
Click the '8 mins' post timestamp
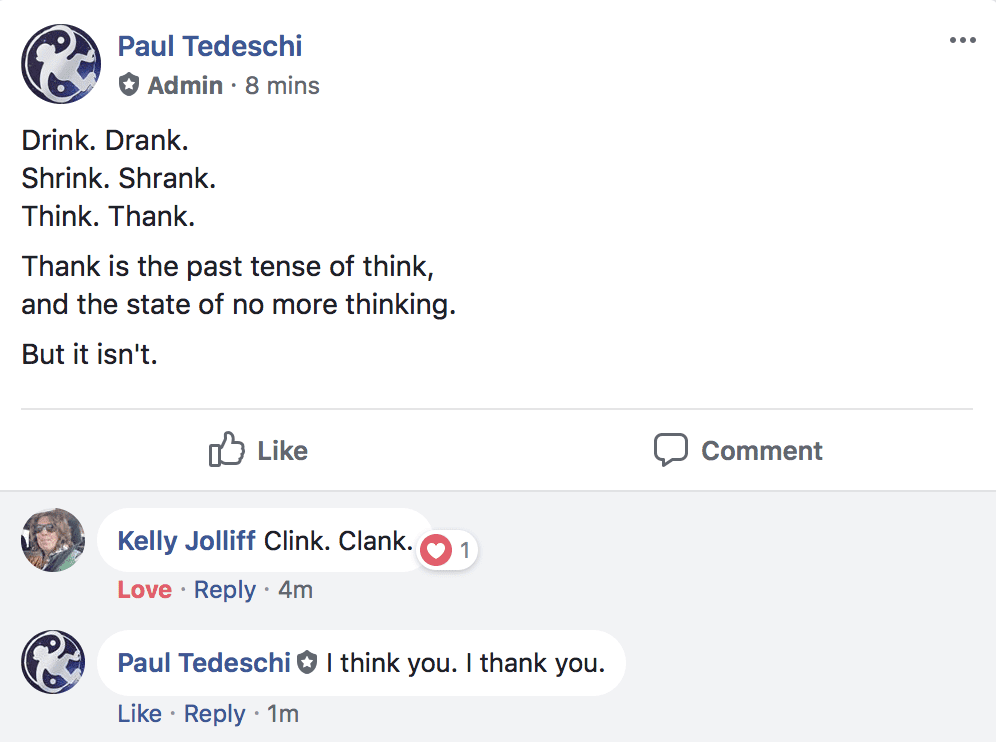click(282, 86)
